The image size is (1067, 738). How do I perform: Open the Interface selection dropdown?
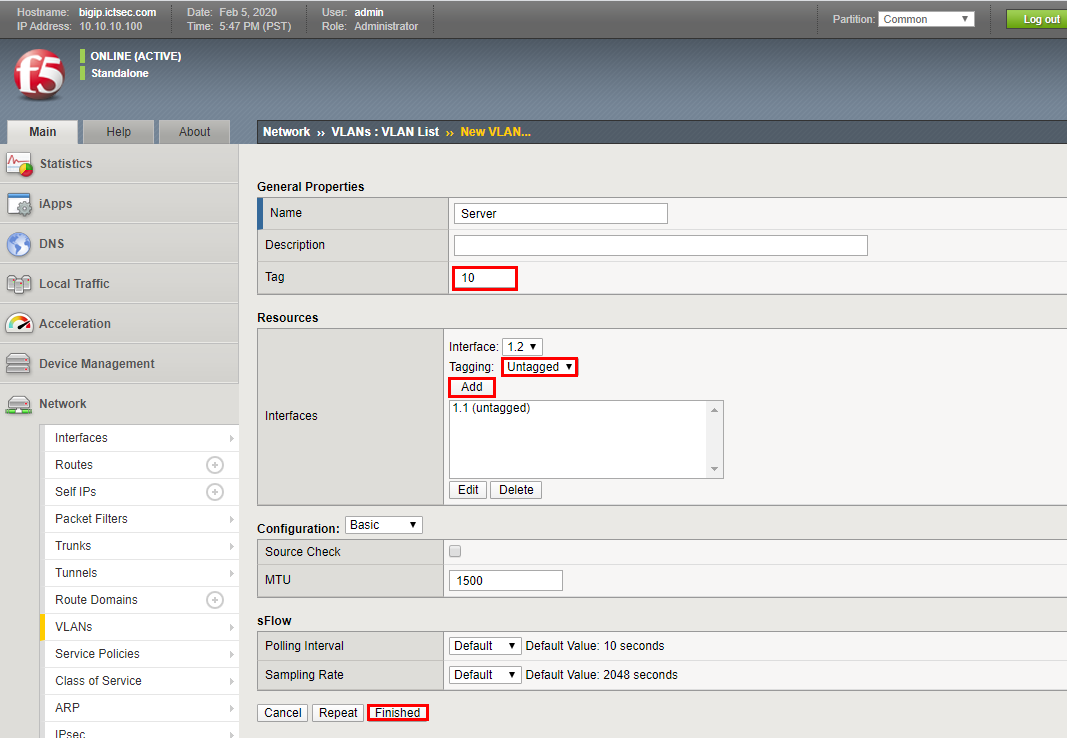point(522,347)
